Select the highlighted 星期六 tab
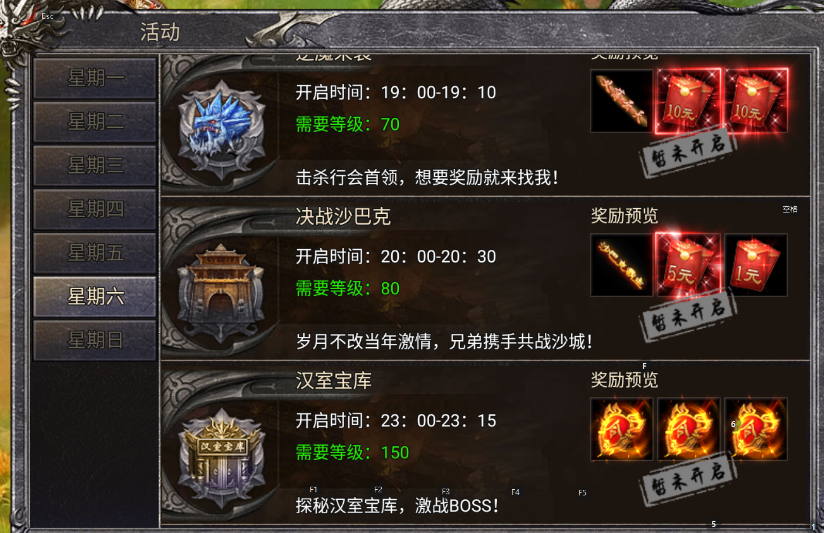Image resolution: width=824 pixels, height=533 pixels. [x=95, y=296]
